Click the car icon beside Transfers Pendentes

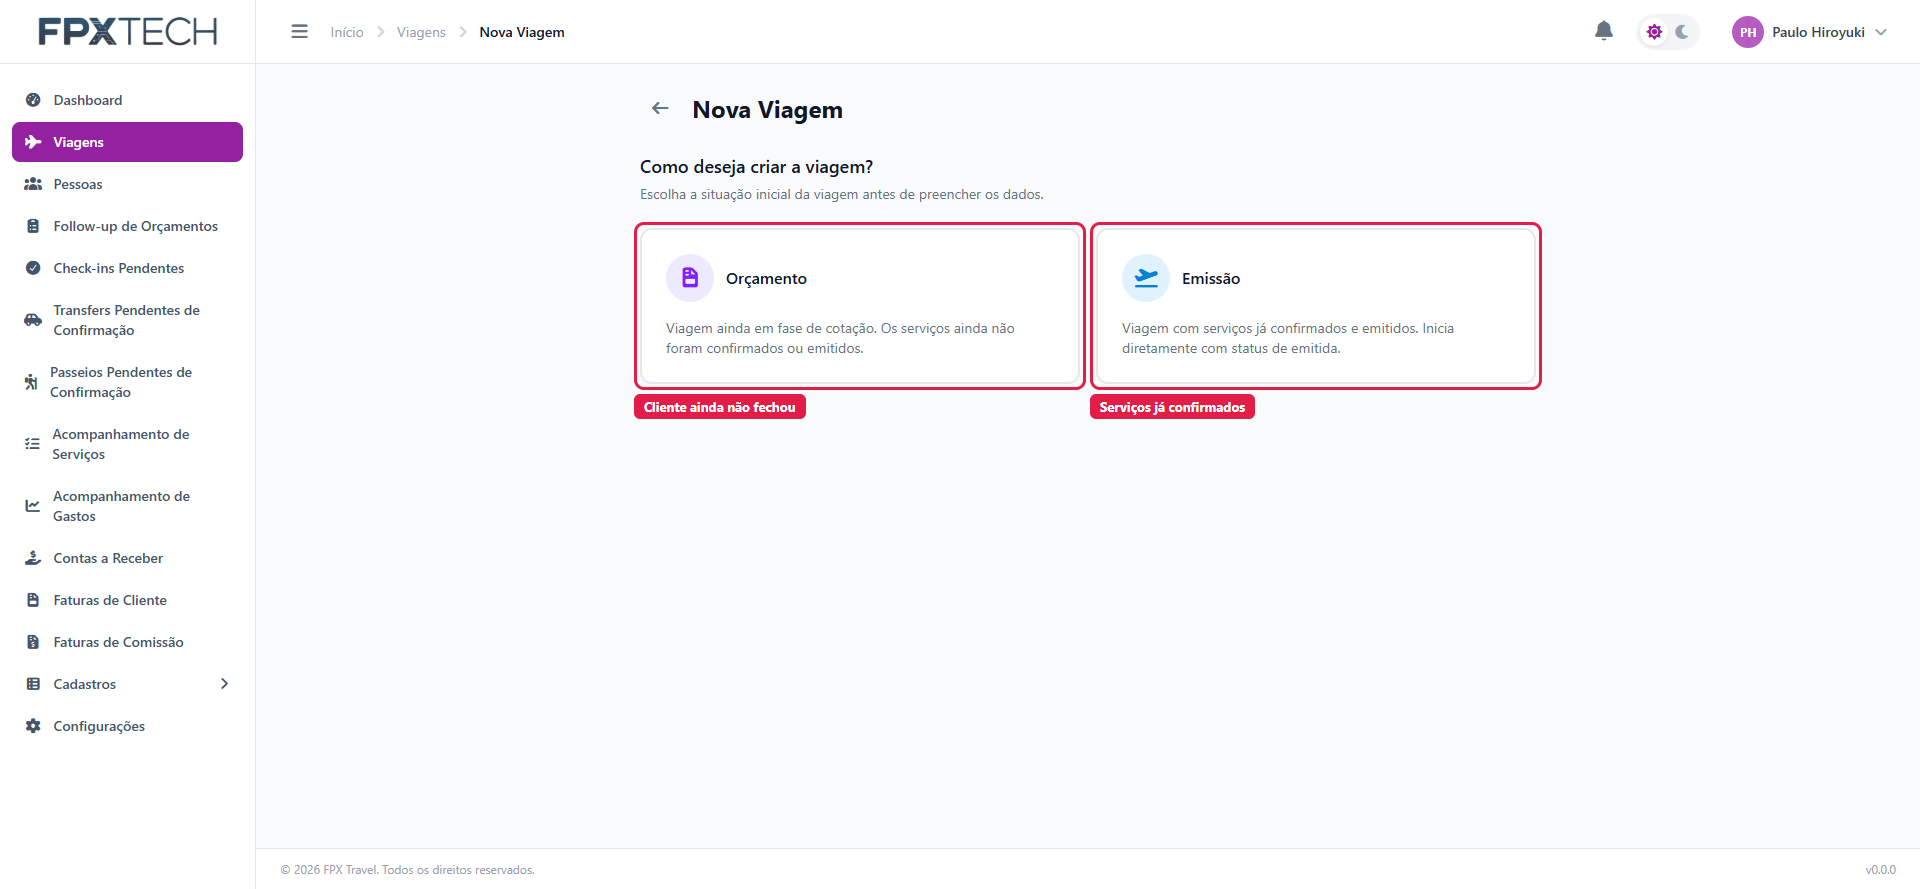tap(33, 320)
